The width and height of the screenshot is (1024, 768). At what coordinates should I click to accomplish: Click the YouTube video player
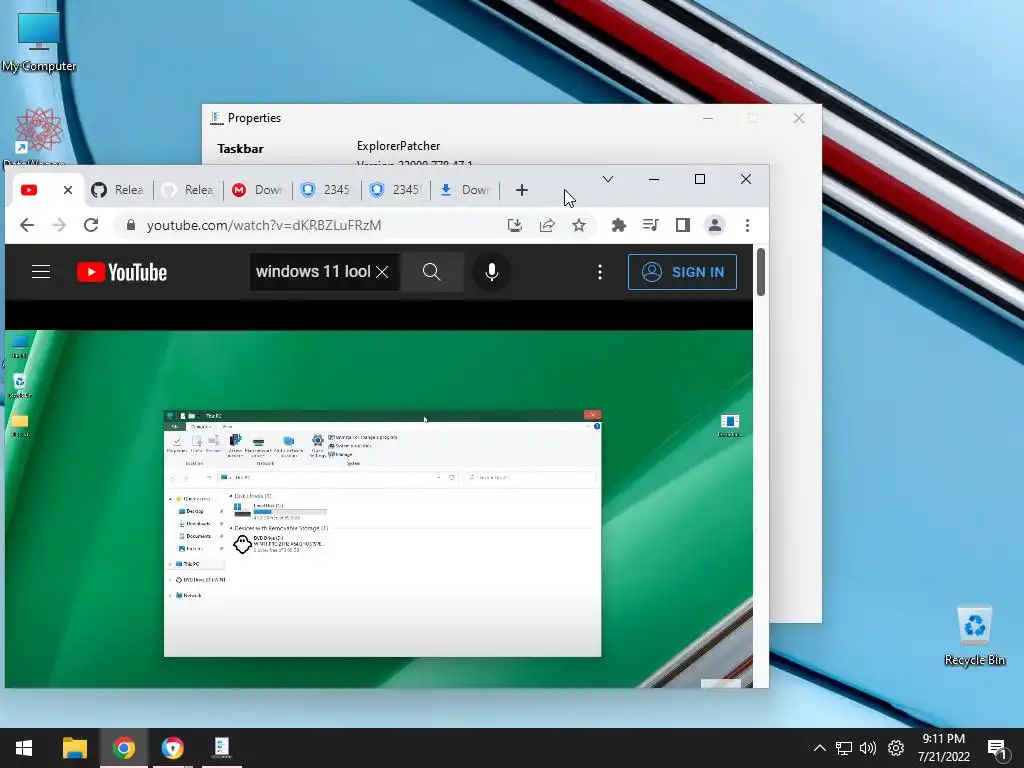[379, 508]
